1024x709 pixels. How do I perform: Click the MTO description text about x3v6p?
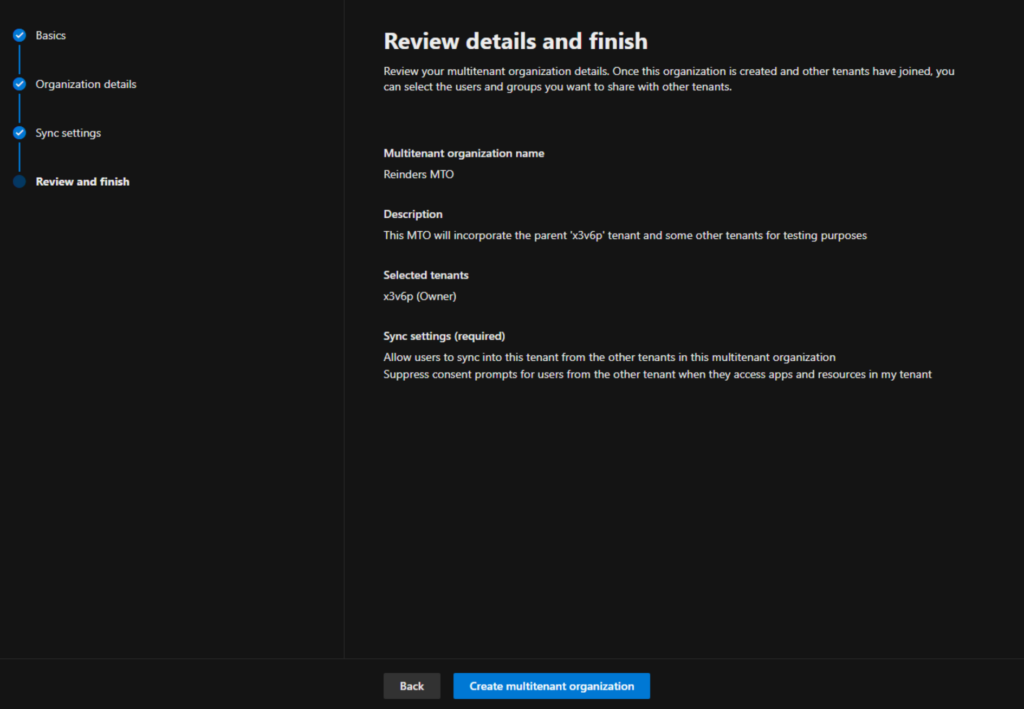(x=625, y=236)
